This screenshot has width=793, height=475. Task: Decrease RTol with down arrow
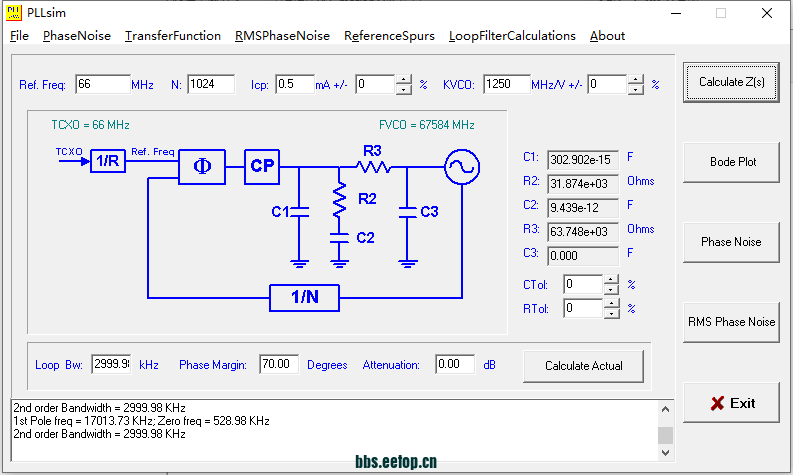611,313
